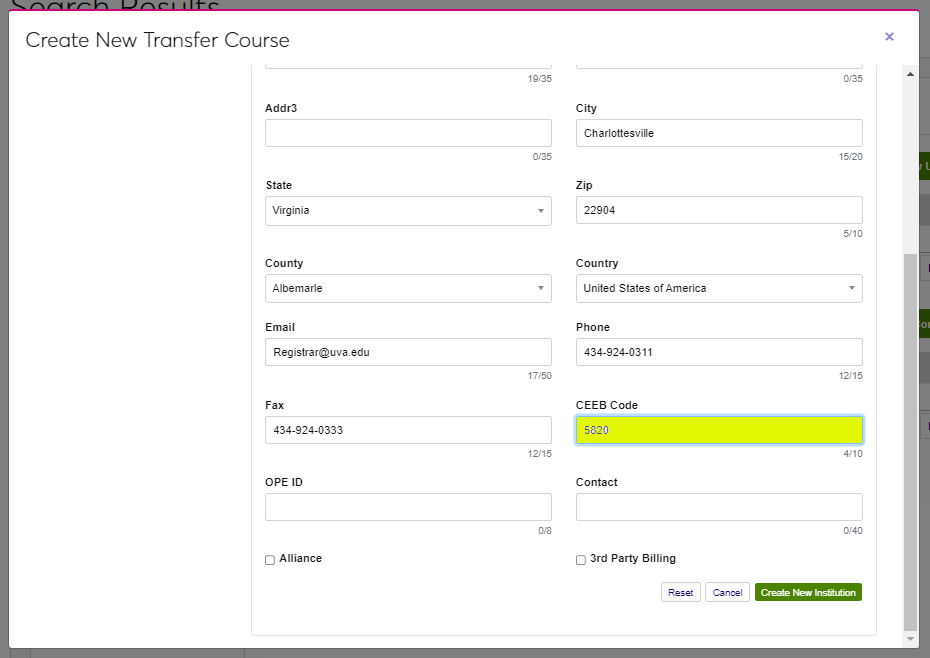This screenshot has height=658, width=930.
Task: Click the Email field with Registrar@uva.edu
Action: [x=408, y=352]
